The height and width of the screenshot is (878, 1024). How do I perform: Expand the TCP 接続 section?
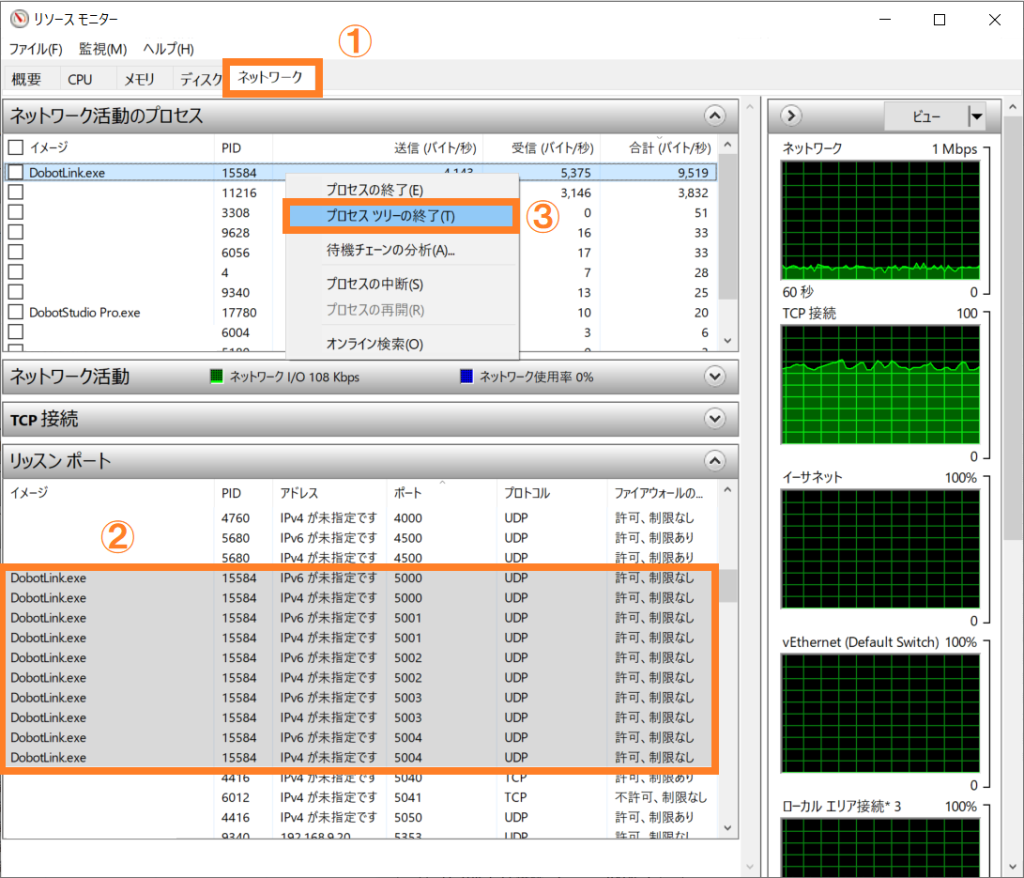(x=714, y=418)
